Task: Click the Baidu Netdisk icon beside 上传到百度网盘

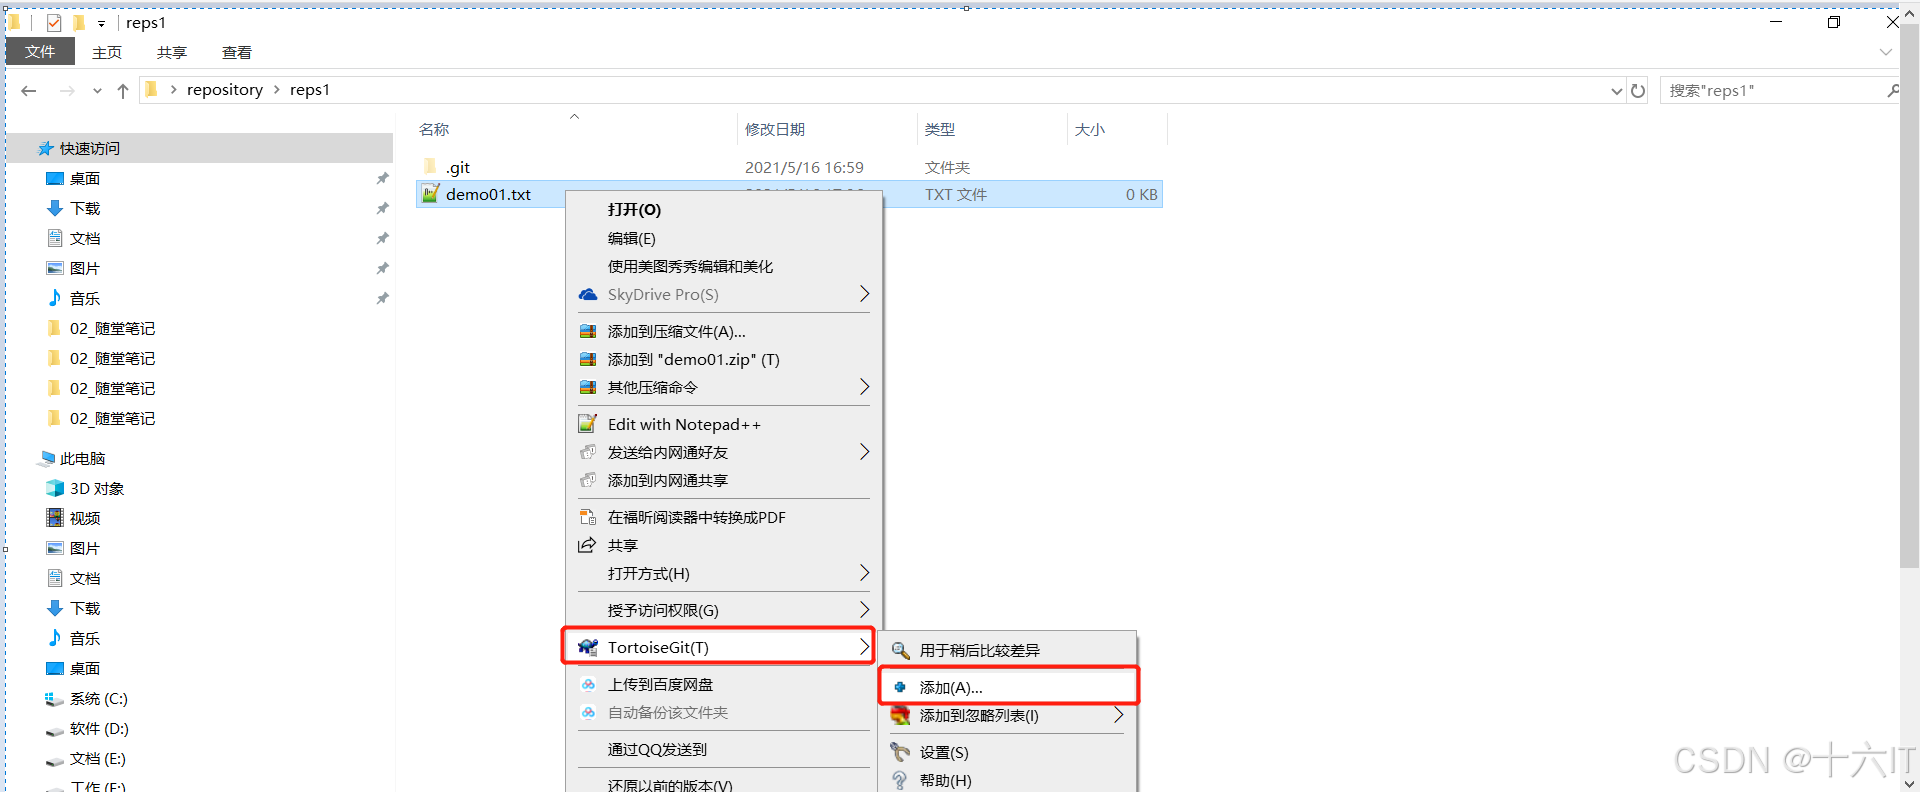Action: [588, 684]
